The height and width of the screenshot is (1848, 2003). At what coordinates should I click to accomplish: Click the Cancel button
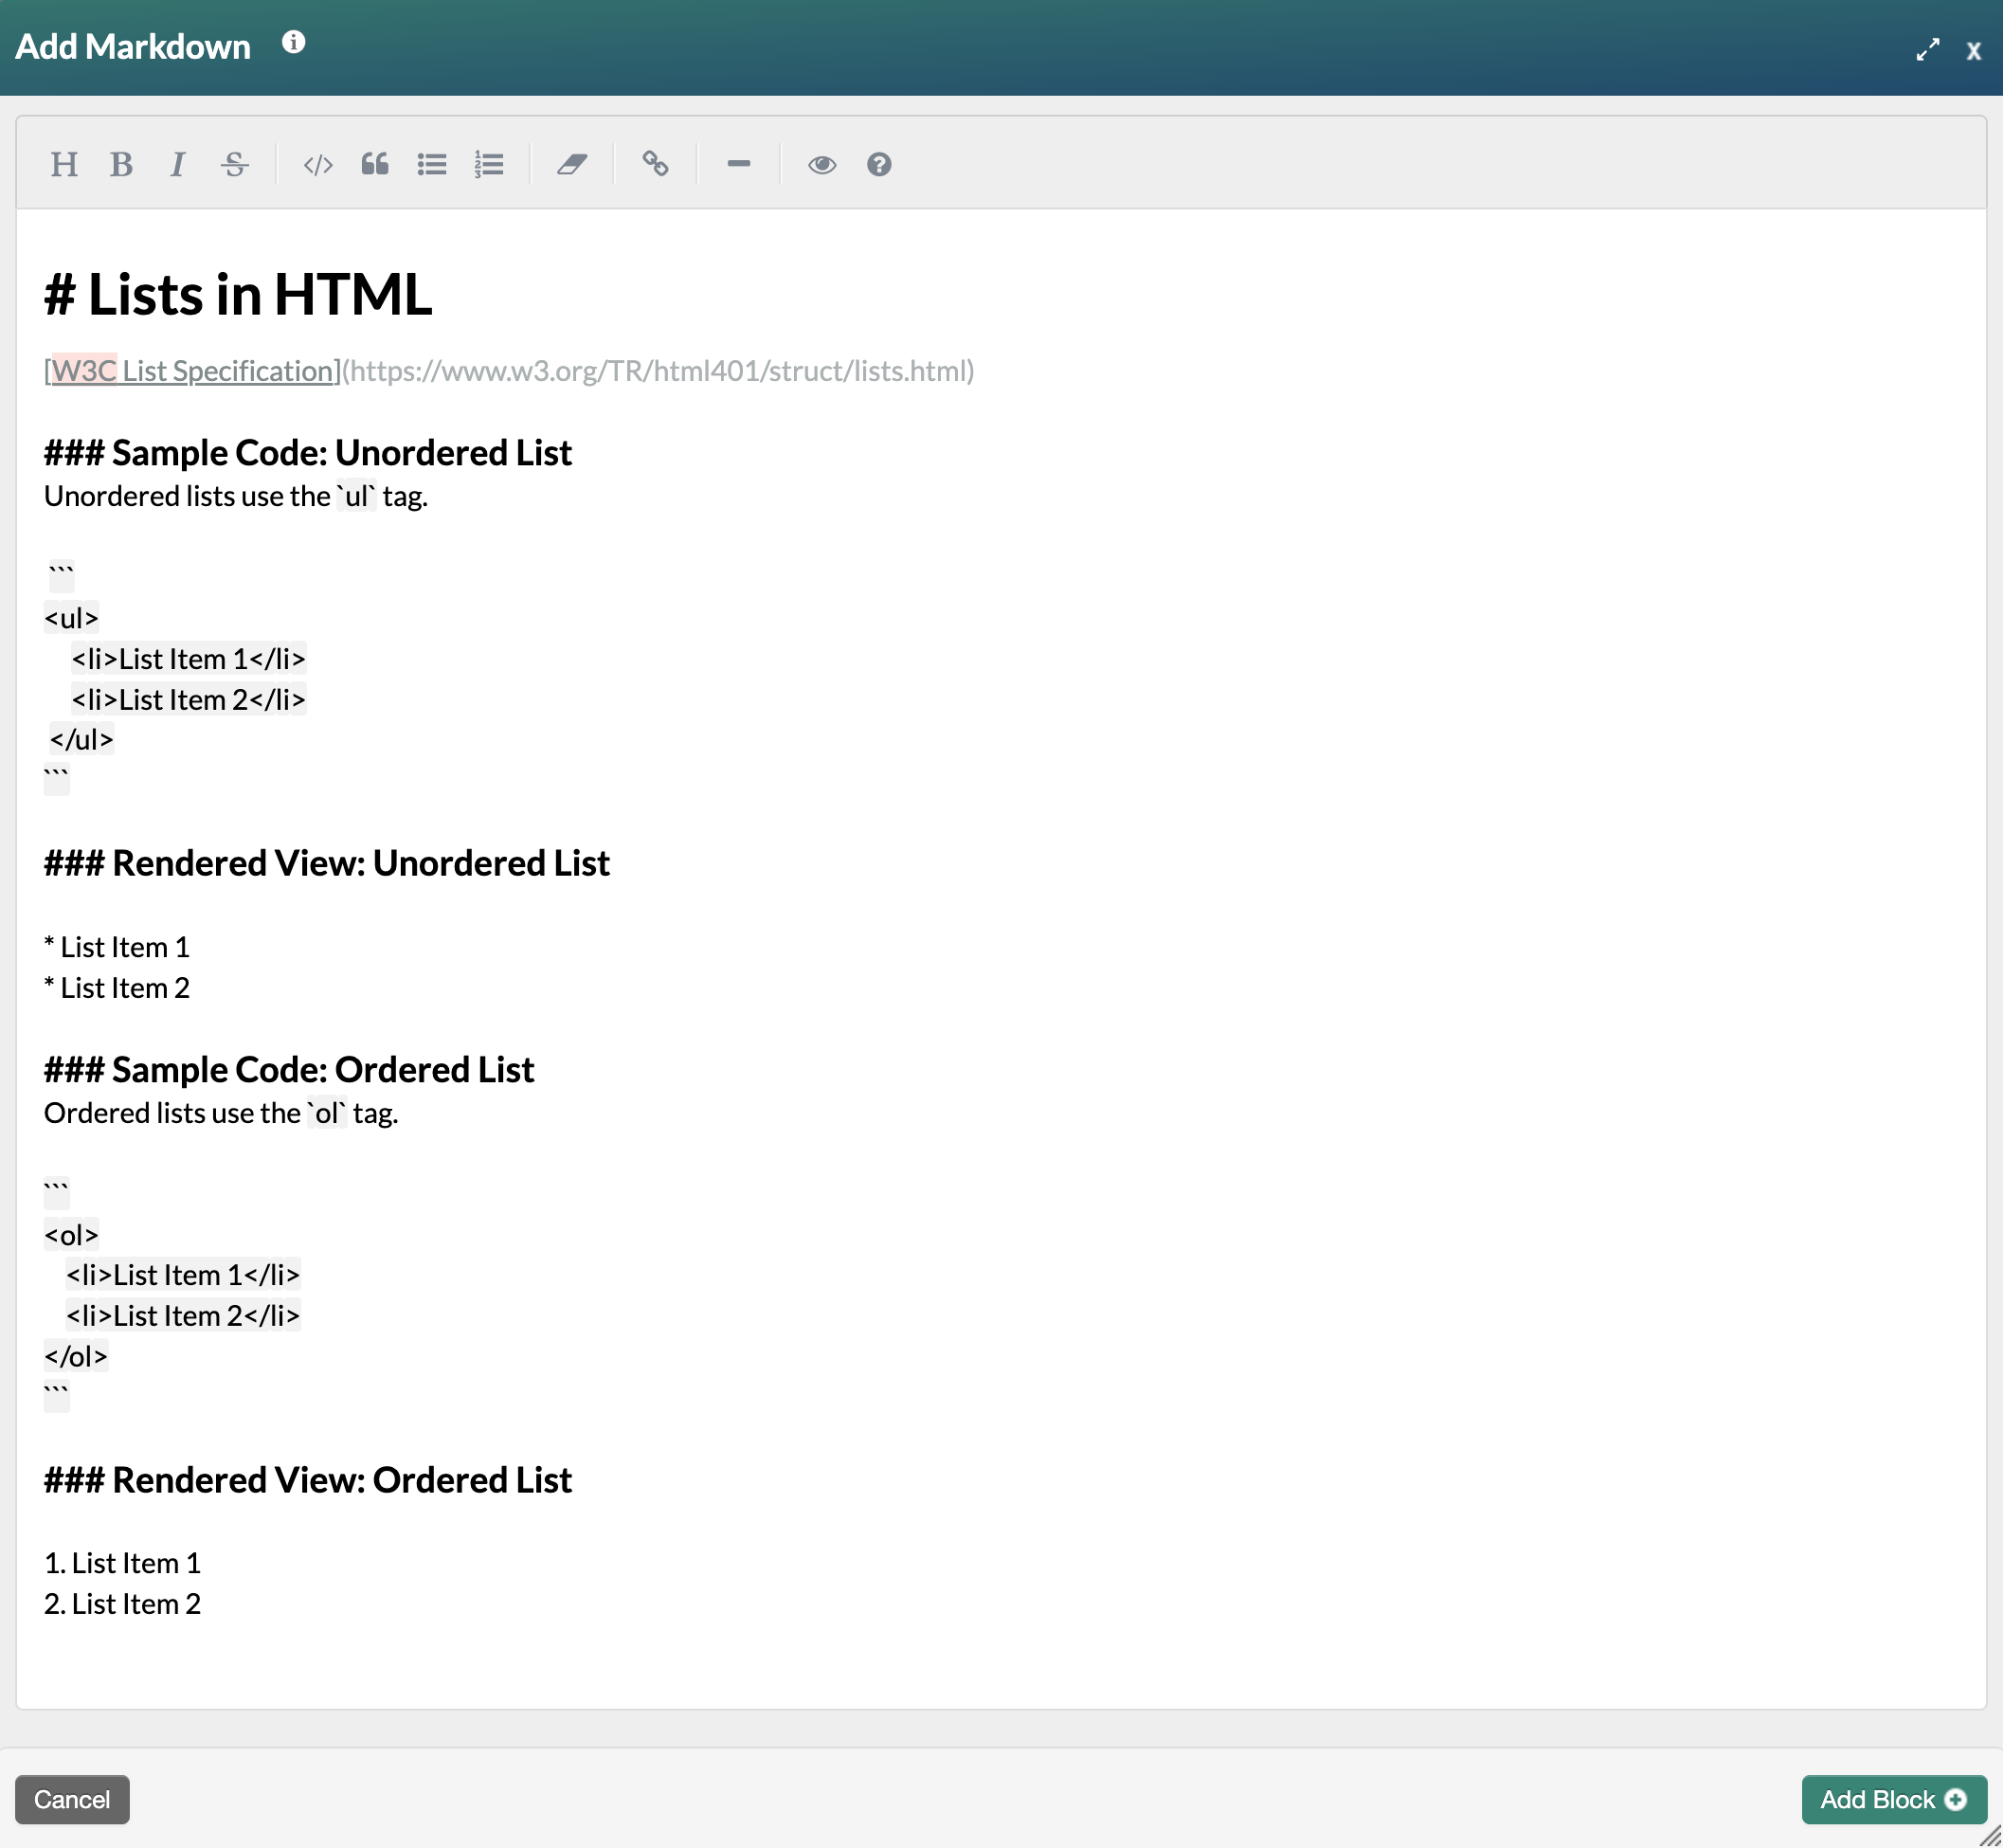pyautogui.click(x=72, y=1800)
